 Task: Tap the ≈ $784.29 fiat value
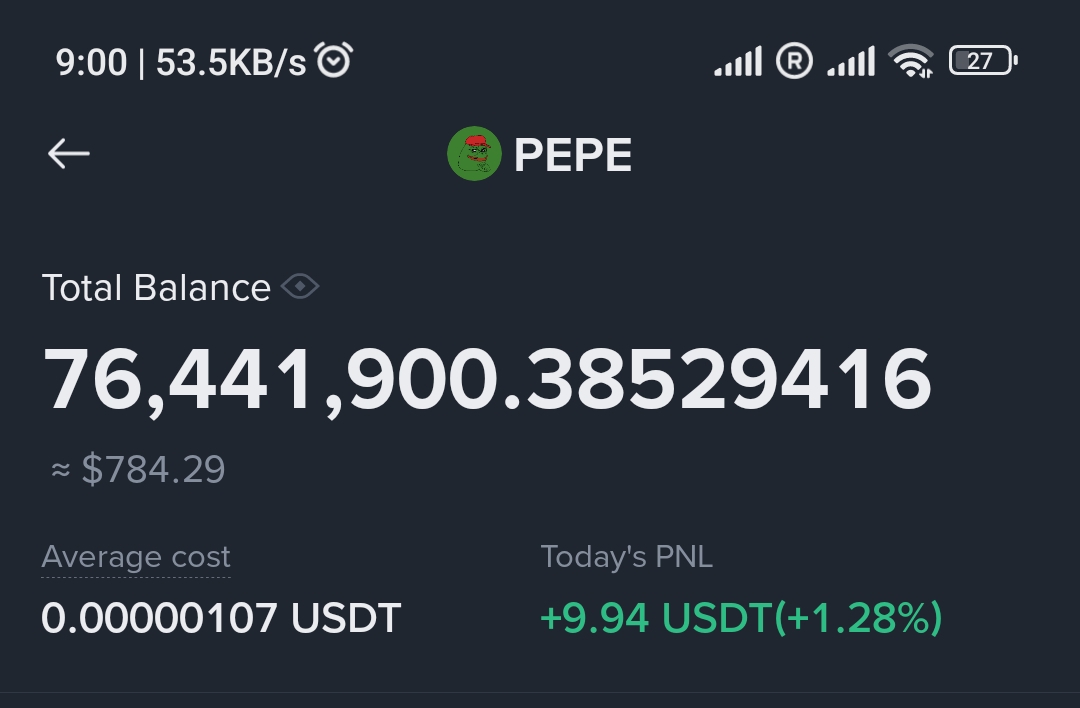pyautogui.click(x=138, y=470)
